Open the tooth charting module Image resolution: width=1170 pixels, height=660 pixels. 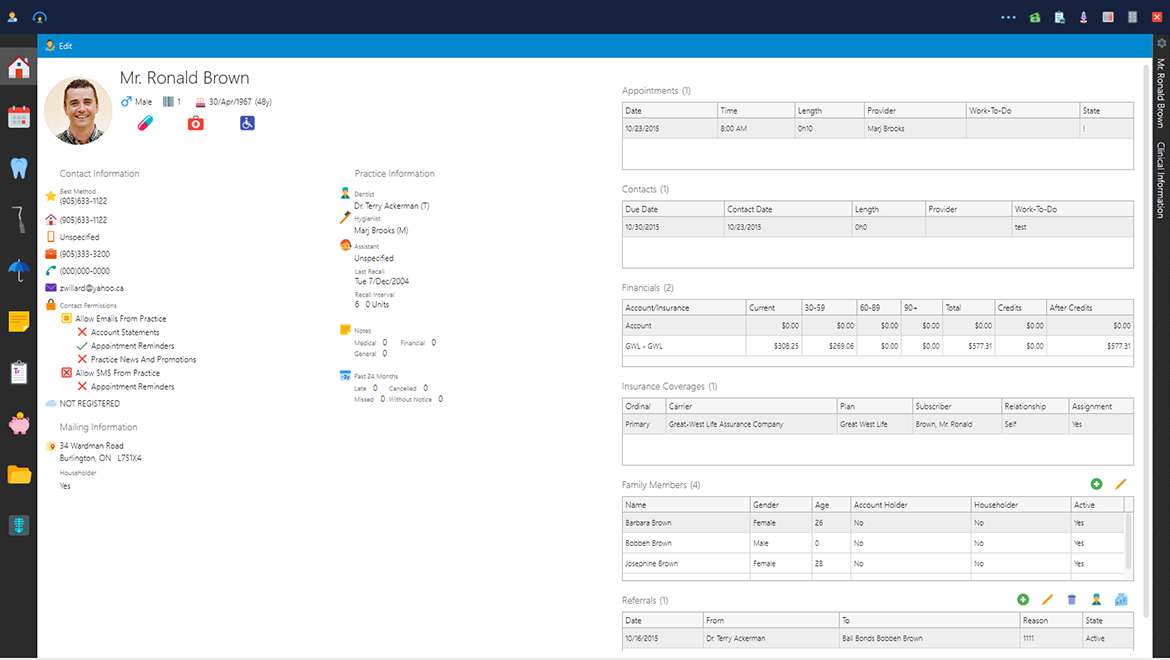[18, 167]
